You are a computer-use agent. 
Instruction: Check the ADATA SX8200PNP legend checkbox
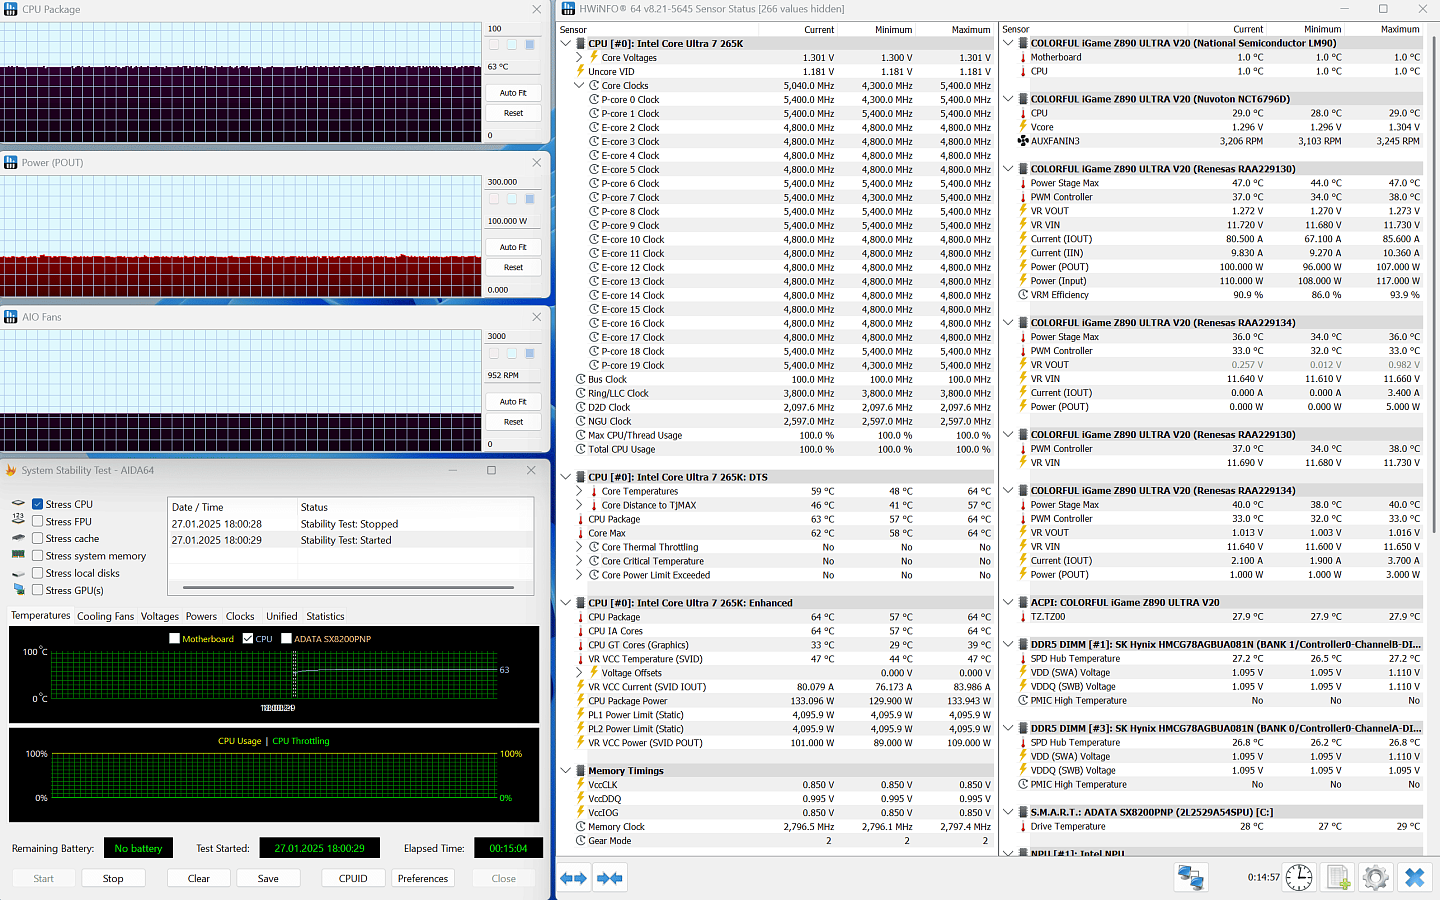tap(286, 638)
